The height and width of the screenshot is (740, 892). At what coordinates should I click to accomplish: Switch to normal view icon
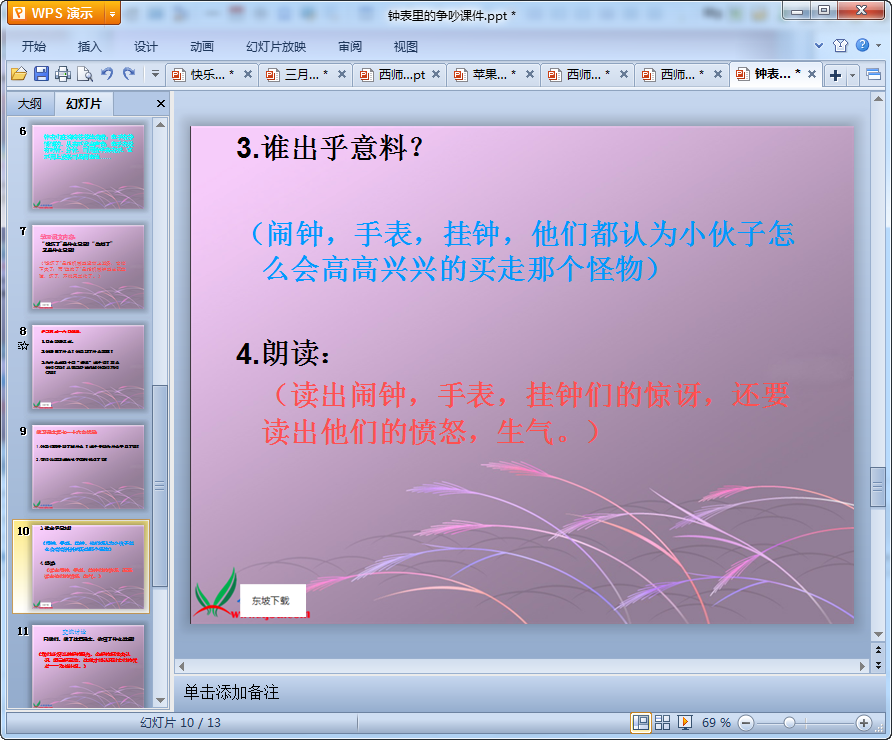641,723
